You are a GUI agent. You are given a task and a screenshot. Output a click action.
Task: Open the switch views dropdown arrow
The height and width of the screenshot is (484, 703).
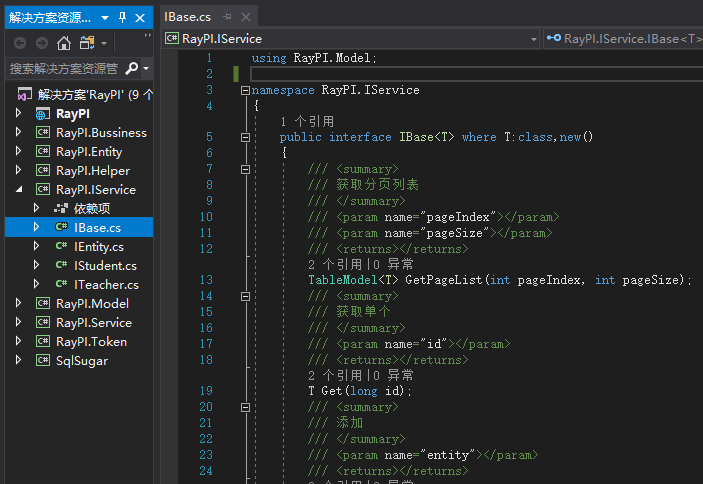point(104,43)
